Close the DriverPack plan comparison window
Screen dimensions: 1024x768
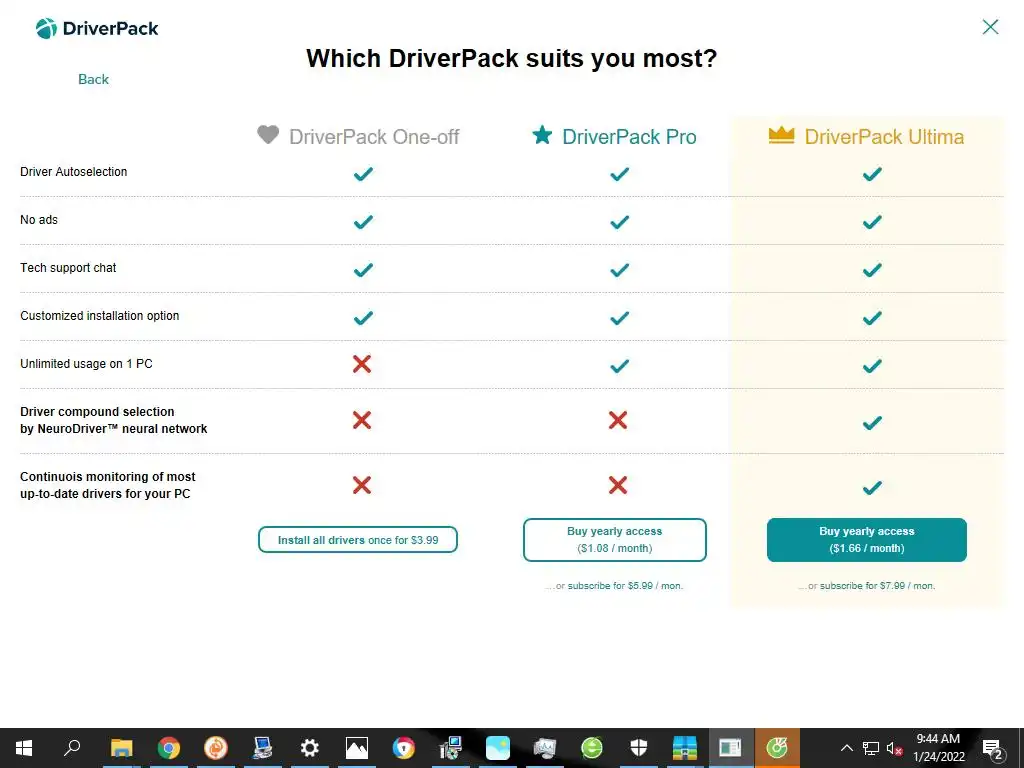click(x=990, y=27)
